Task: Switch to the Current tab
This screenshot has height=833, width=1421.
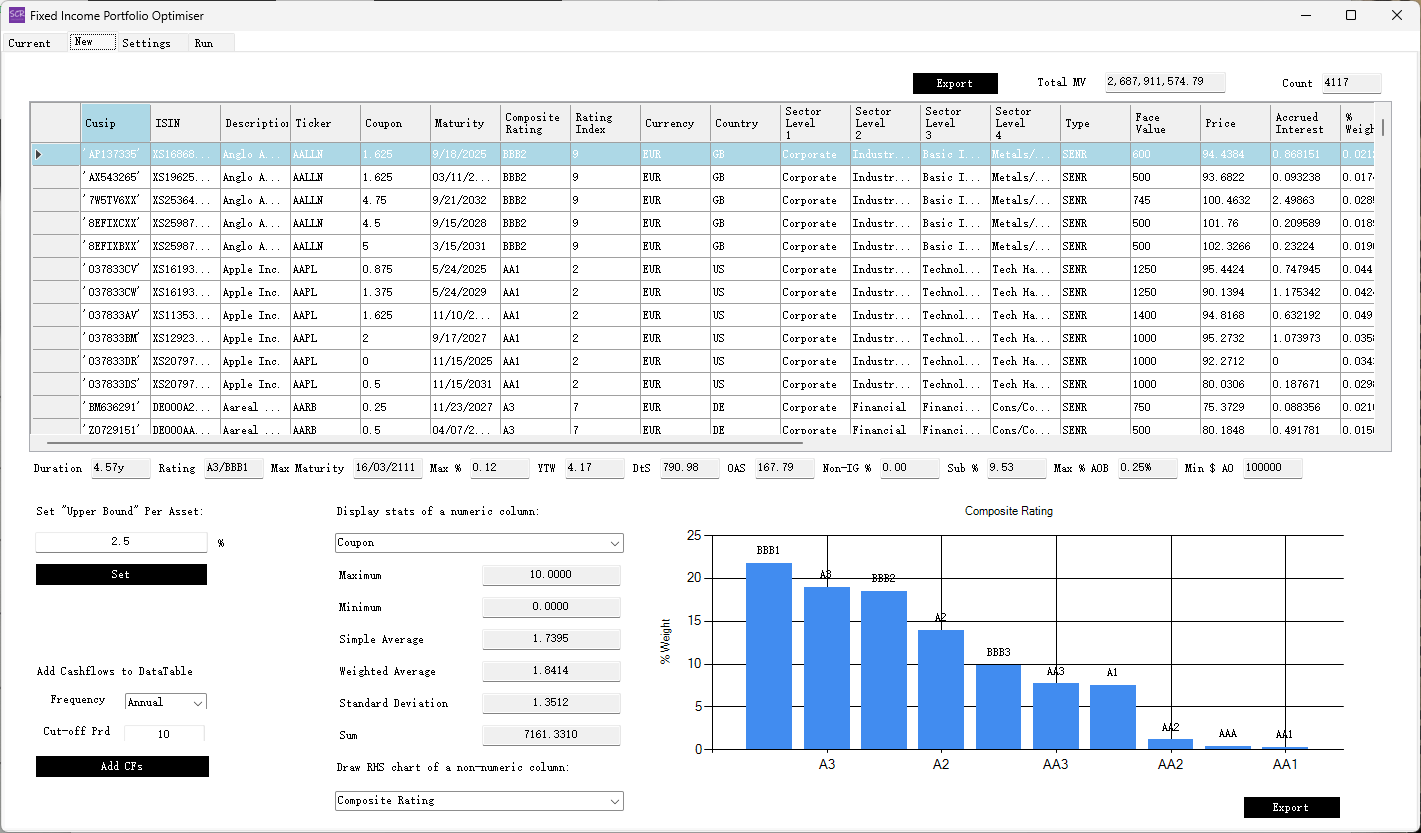Action: point(30,43)
